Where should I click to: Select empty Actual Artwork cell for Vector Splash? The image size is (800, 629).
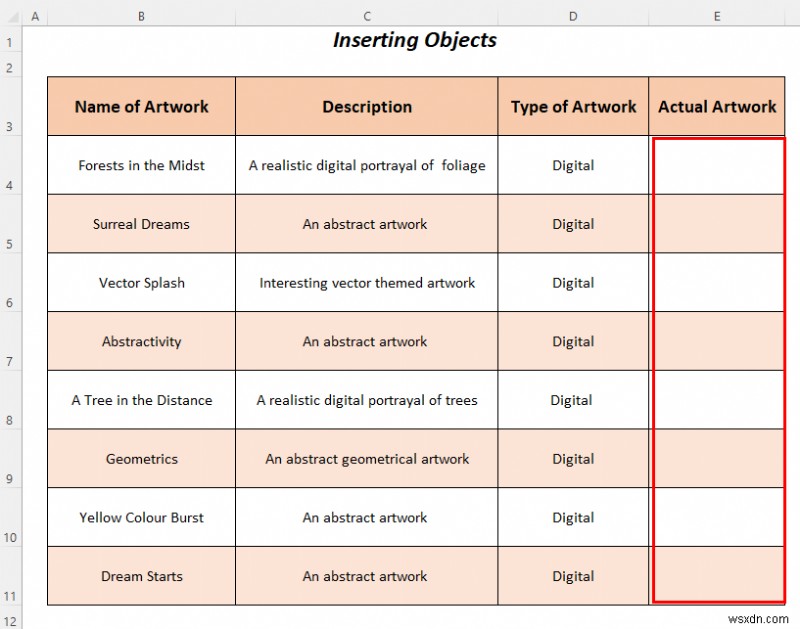(717, 282)
